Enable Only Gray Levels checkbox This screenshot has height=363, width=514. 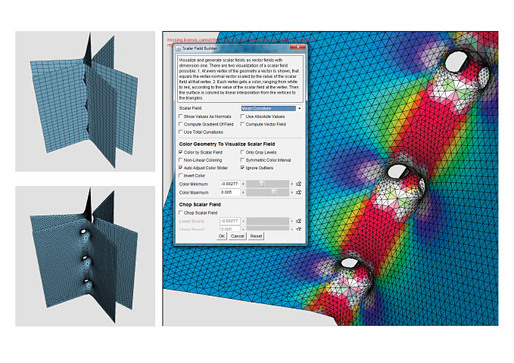click(x=243, y=152)
